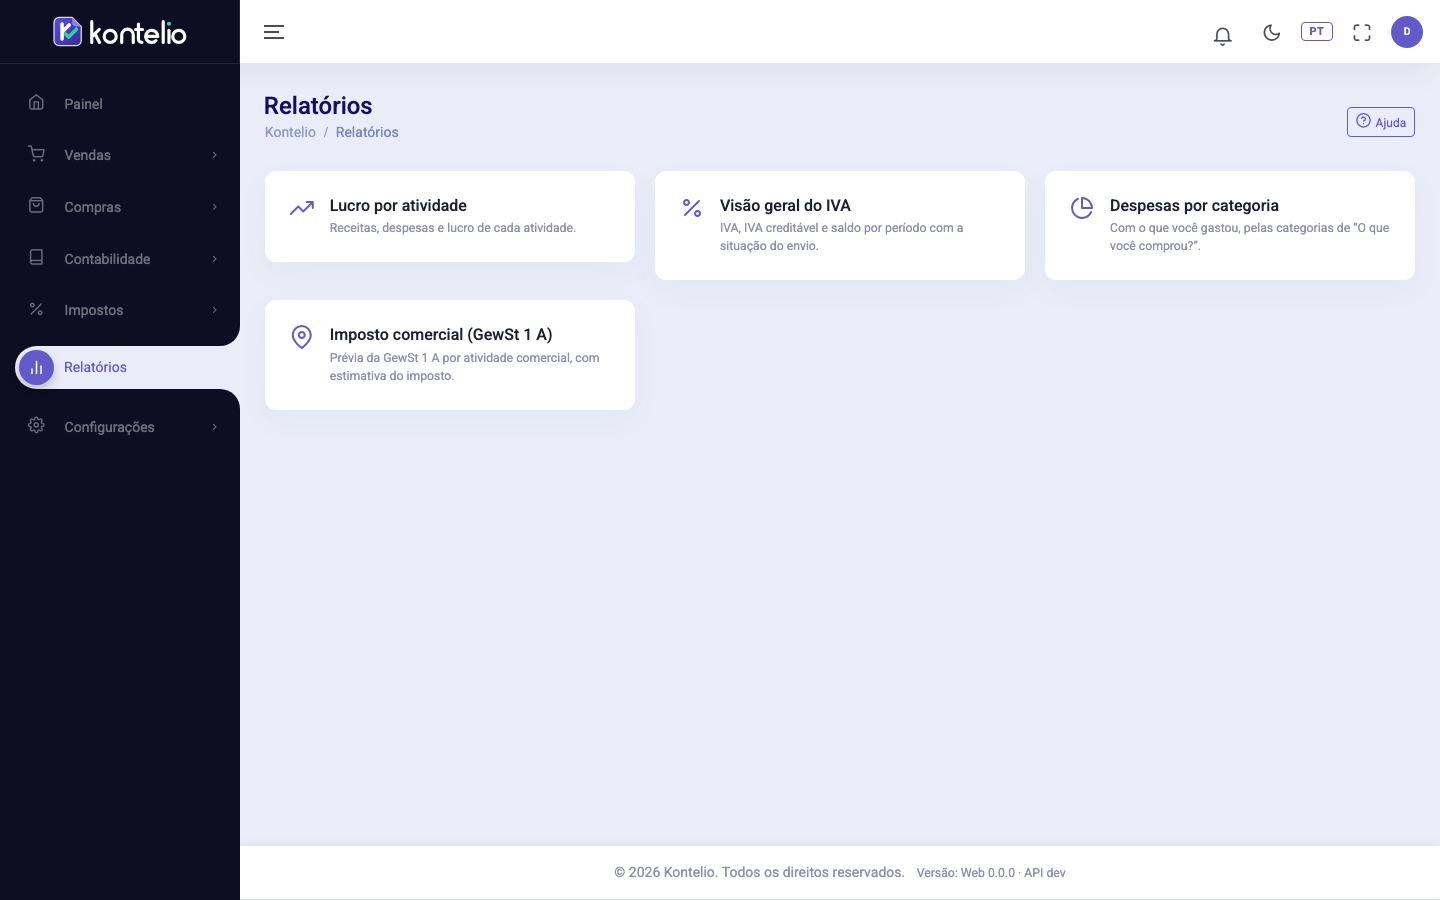
Task: Click the map pin icon on GewSt card
Action: pos(302,337)
